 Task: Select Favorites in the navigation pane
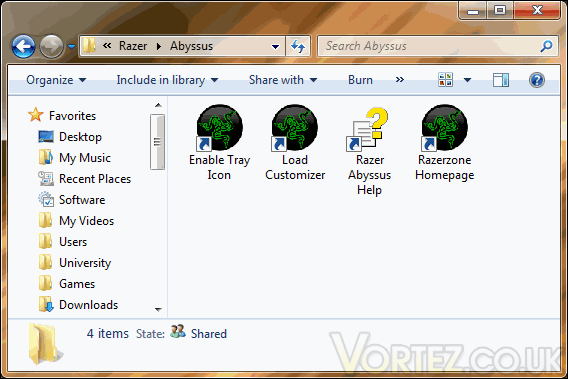click(72, 116)
